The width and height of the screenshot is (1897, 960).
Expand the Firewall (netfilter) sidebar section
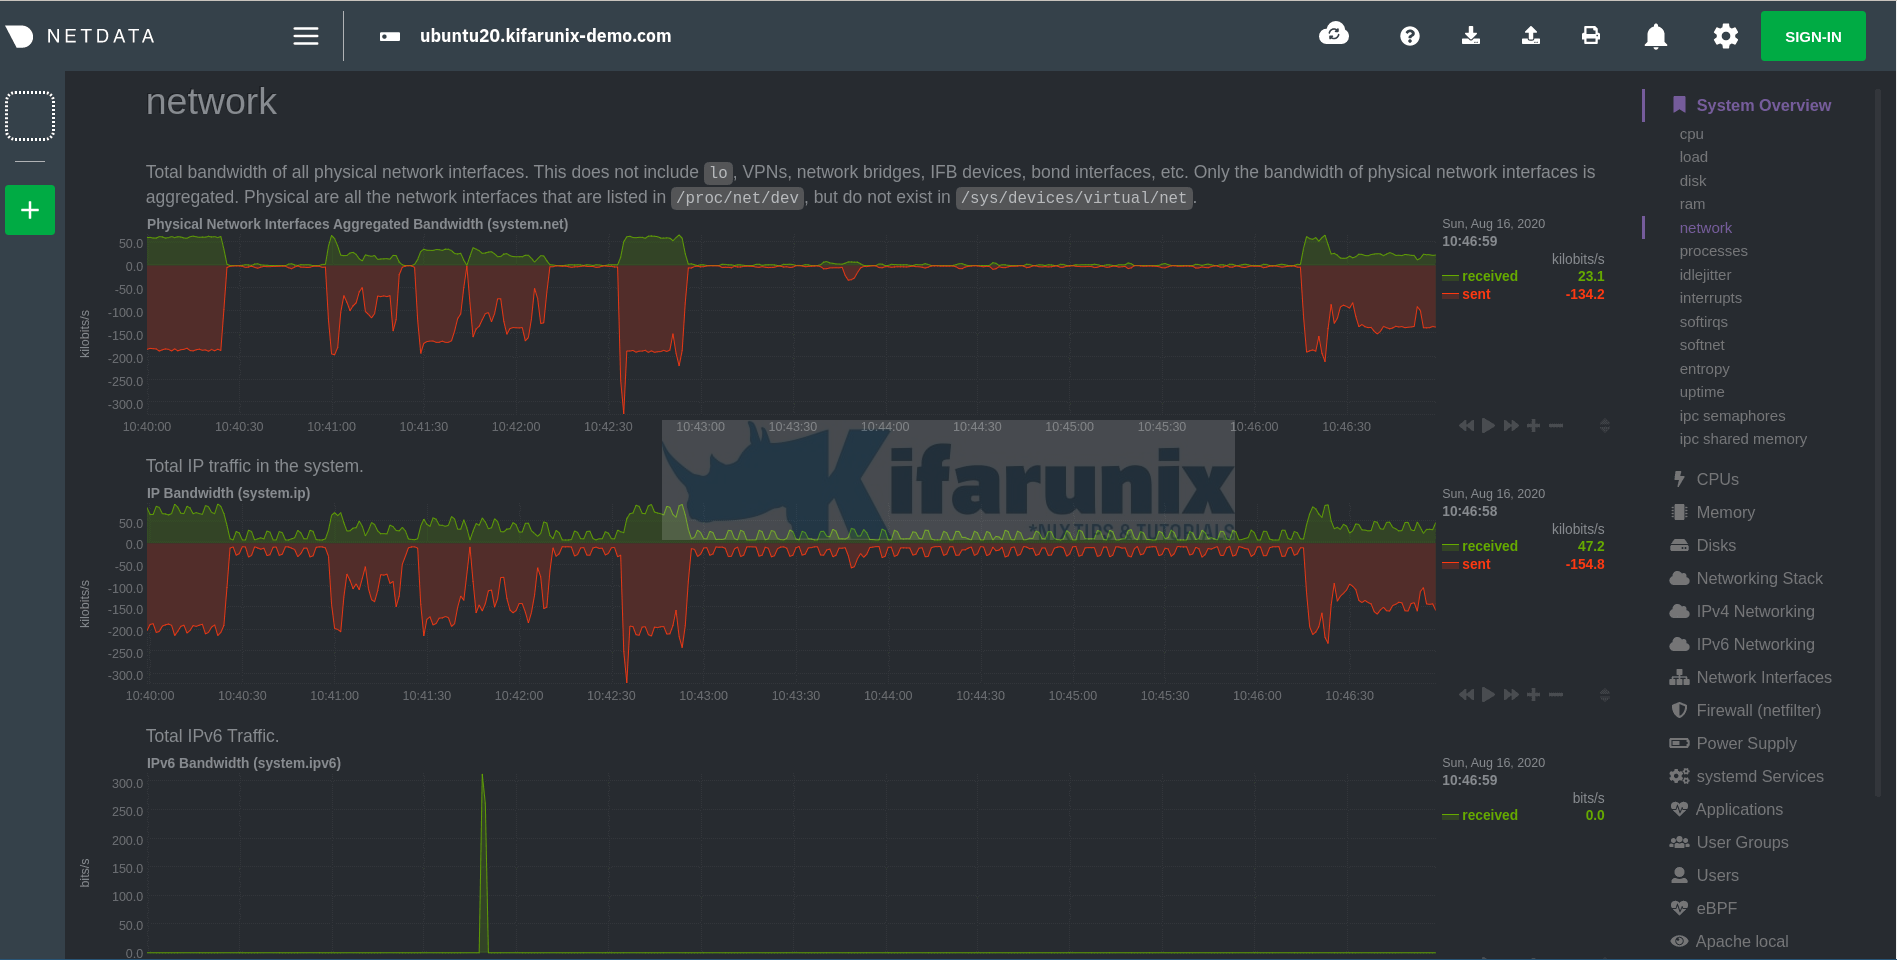[1758, 710]
